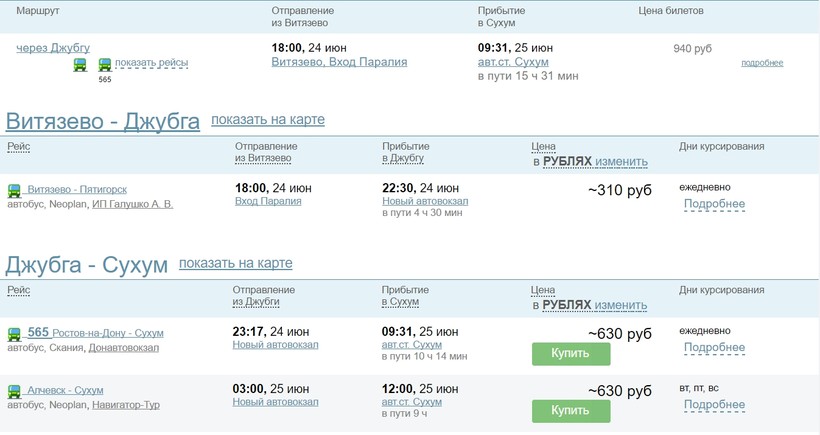Open Витязево, Вход Паралия stop link
Screen dimensions: 820x435
tap(339, 62)
